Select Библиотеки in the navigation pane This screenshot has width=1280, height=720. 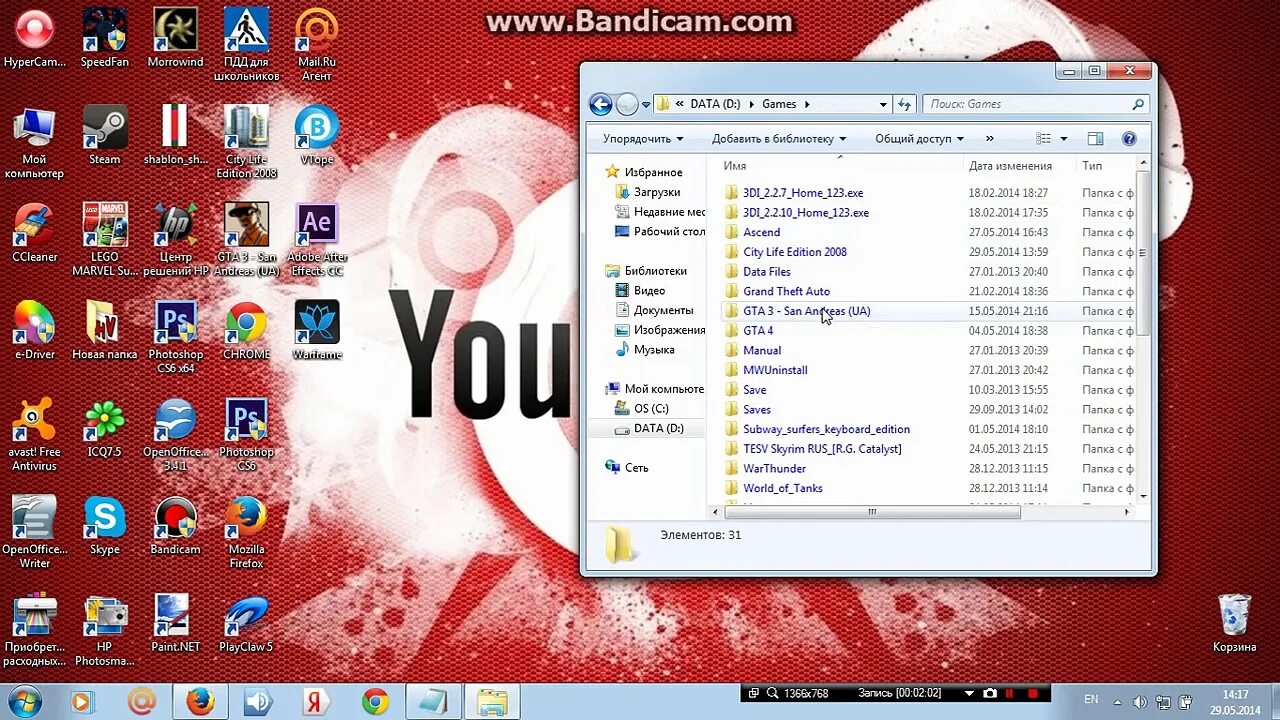655,271
